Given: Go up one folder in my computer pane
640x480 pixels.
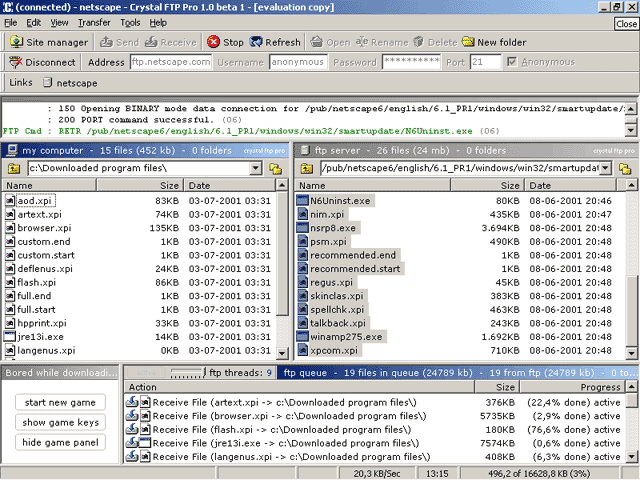Looking at the screenshot, I should coord(13,168).
